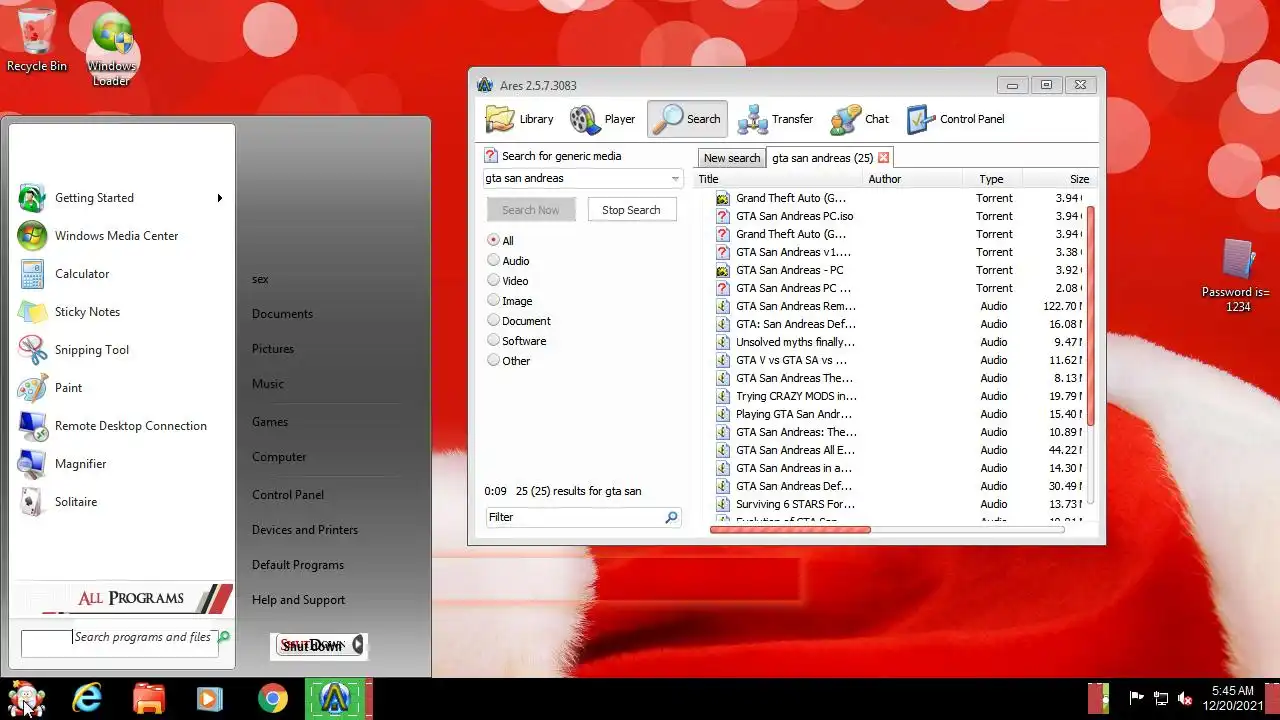Switch to the Transfer section in Ares
This screenshot has width=1280, height=720.
pos(776,119)
